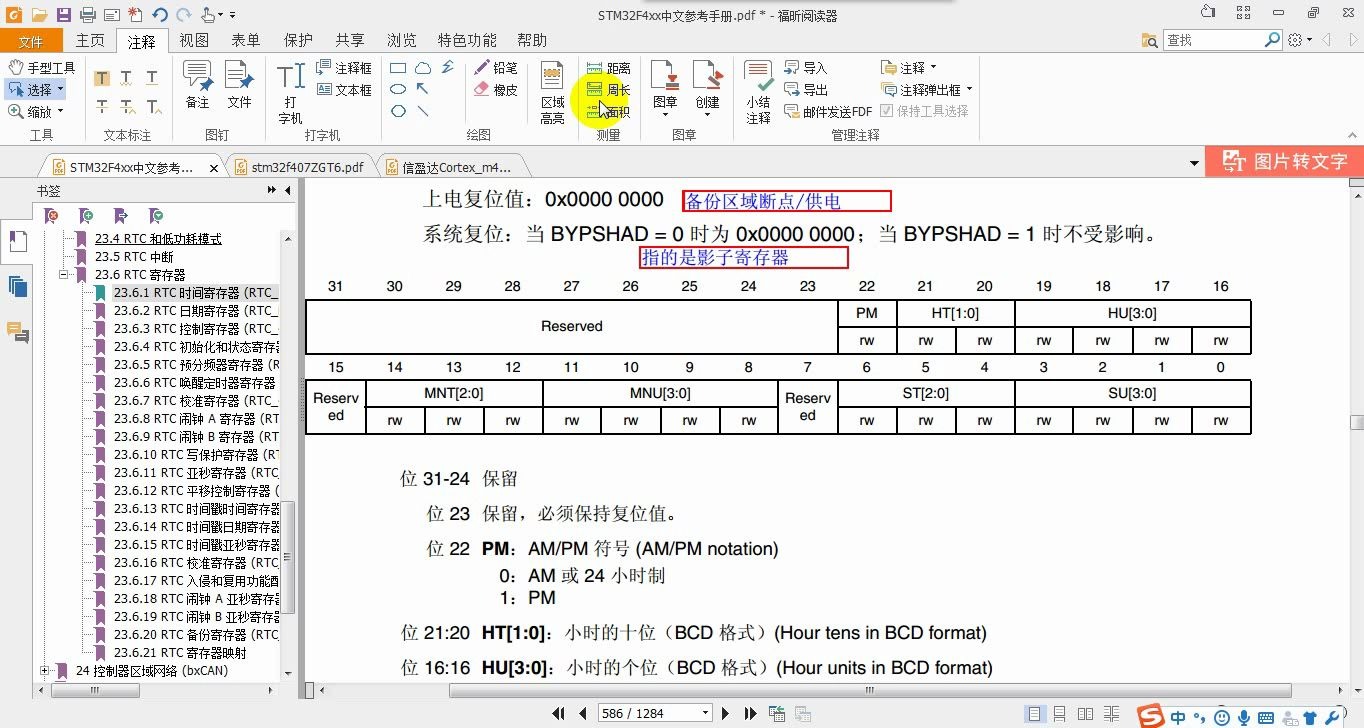Select the 铅笔 (Pencil) annotation tool
Screen dimensions: 1364x728
[497, 67]
